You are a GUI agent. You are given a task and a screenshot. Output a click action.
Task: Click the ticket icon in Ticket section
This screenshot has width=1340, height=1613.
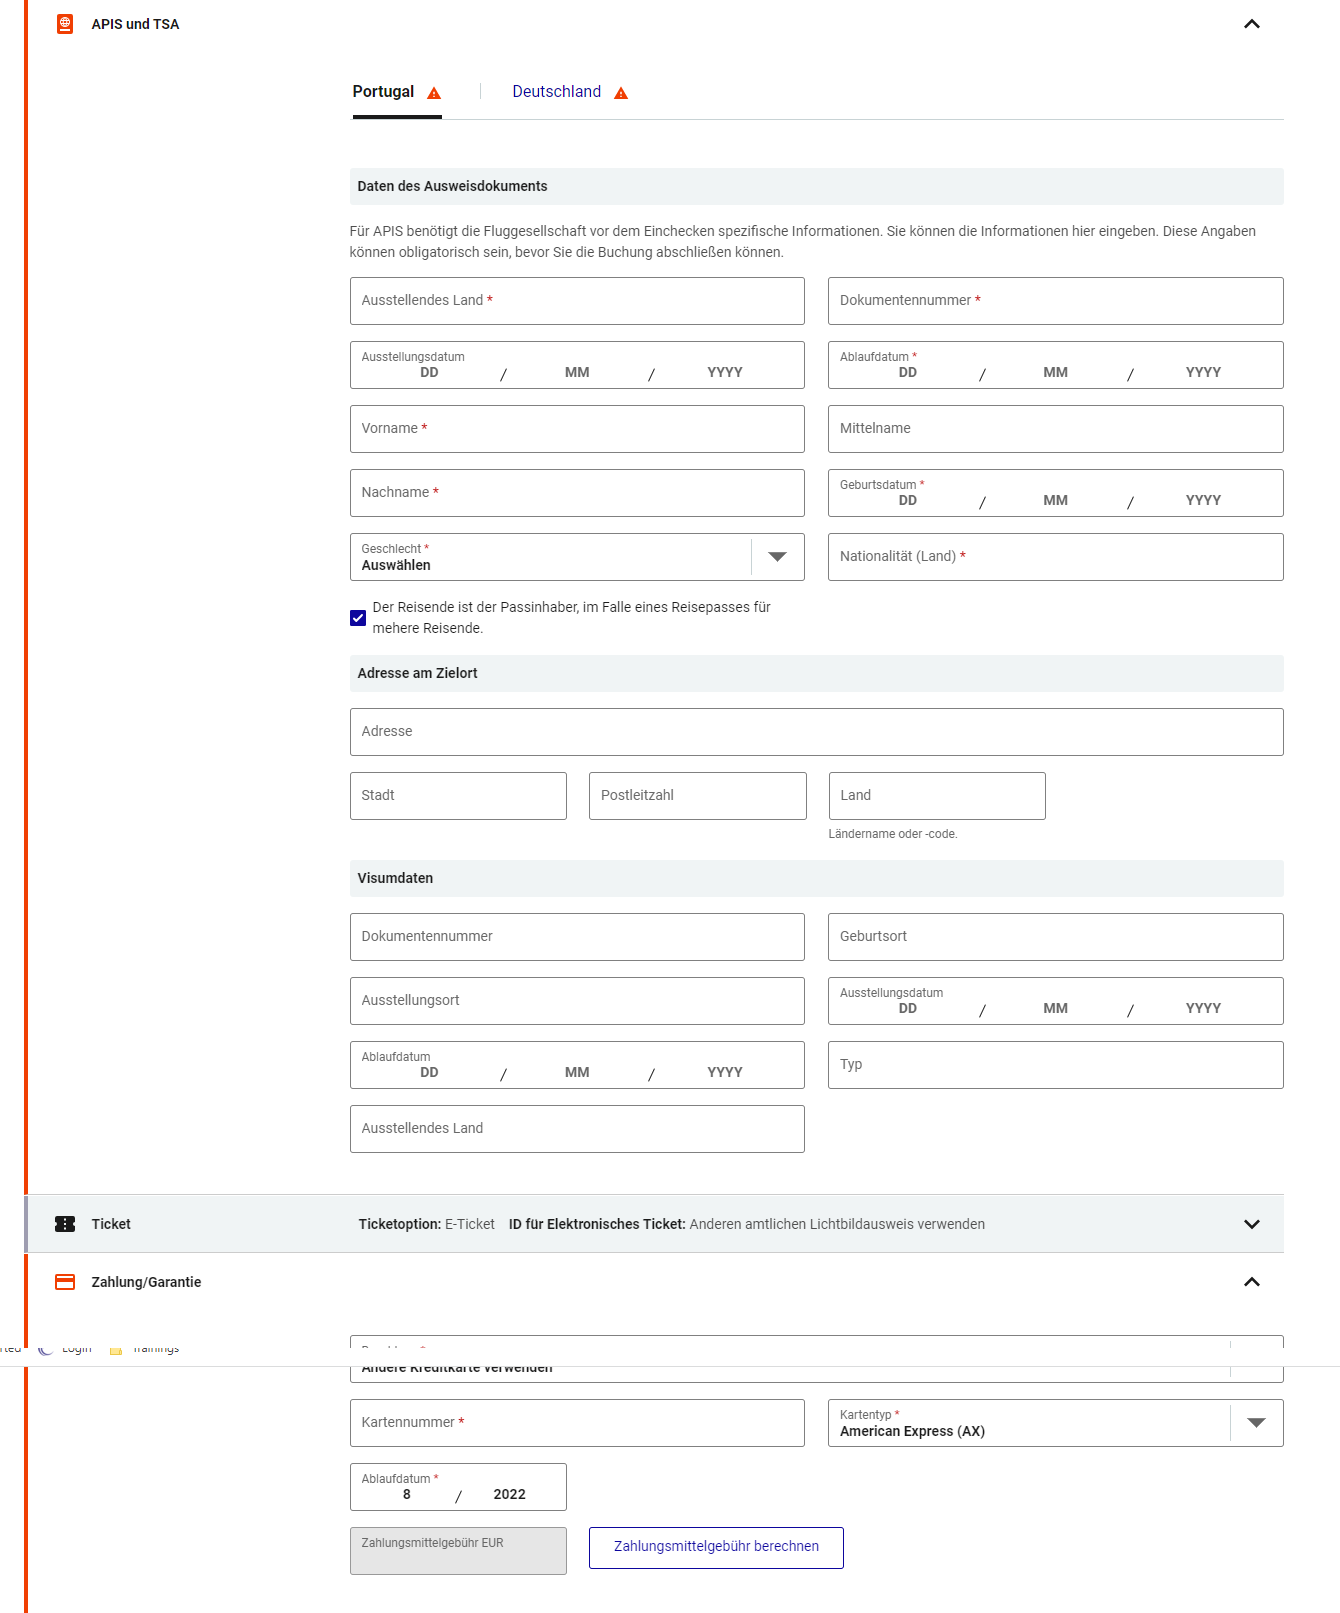click(x=65, y=1224)
